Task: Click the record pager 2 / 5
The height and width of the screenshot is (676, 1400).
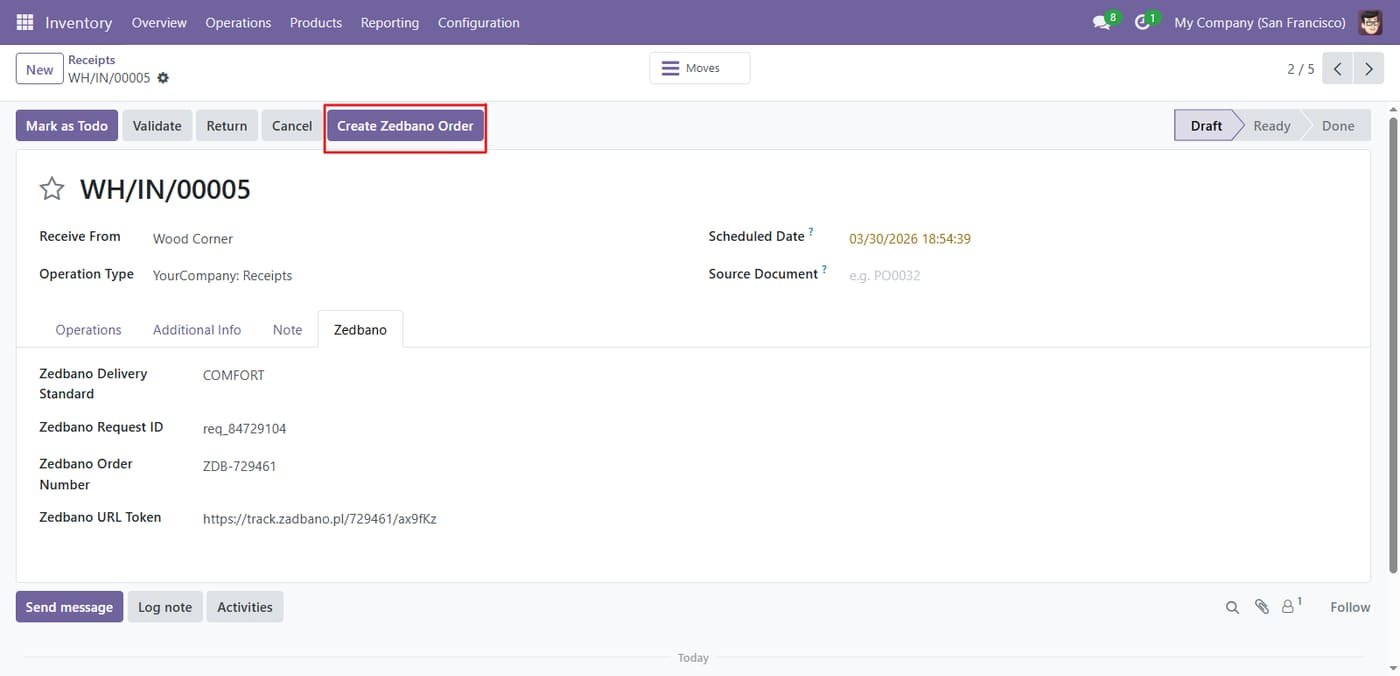Action: click(x=1300, y=69)
